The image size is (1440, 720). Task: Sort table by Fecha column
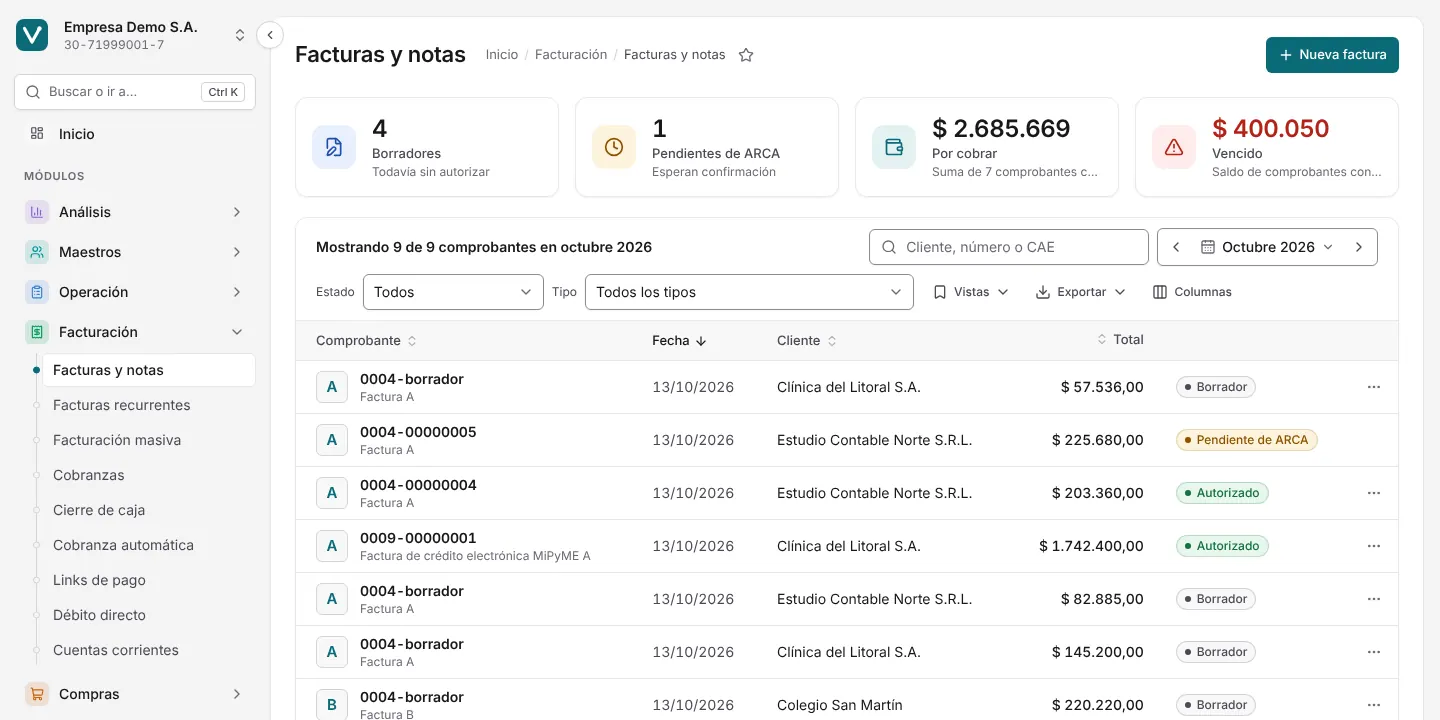pos(680,341)
